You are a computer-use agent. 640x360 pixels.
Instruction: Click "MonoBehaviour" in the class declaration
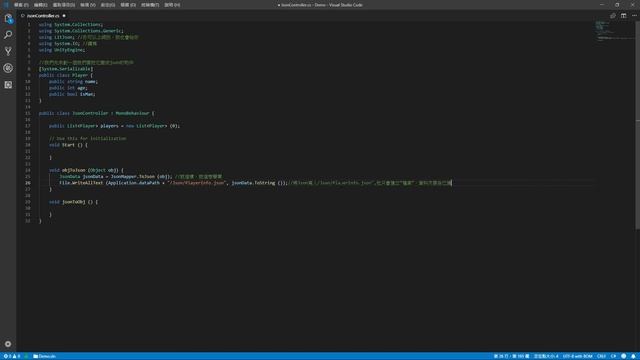pos(132,113)
